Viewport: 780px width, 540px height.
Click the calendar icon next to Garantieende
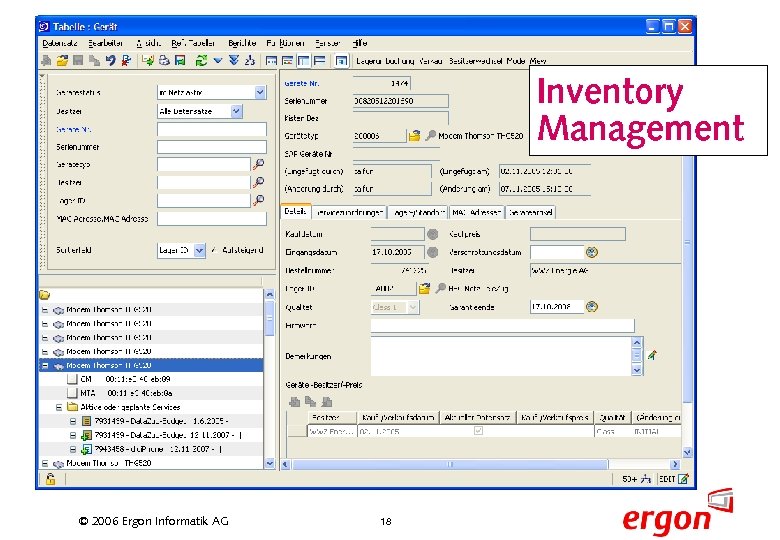[x=591, y=306]
